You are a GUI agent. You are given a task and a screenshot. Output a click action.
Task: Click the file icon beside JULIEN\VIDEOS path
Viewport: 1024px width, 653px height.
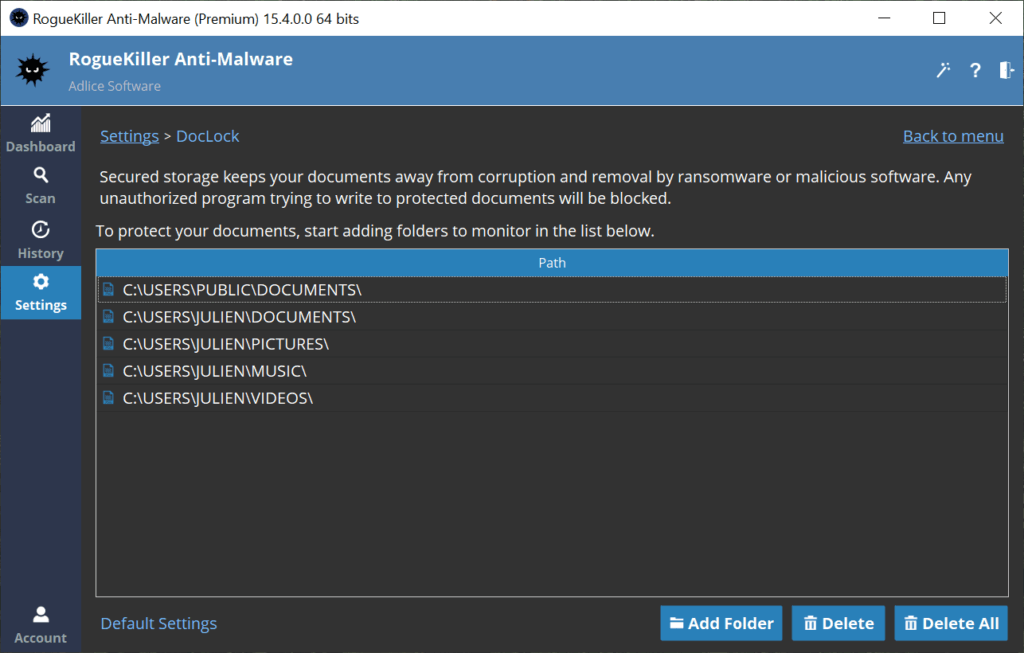click(x=109, y=398)
